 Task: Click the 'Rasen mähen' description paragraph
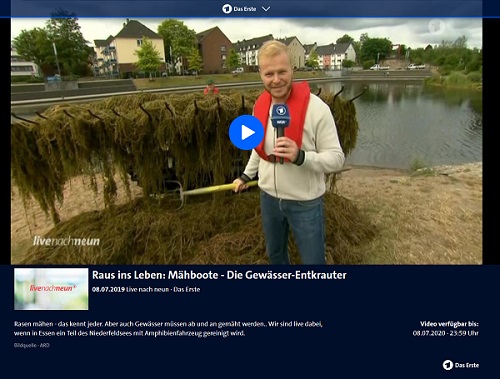tap(168, 328)
